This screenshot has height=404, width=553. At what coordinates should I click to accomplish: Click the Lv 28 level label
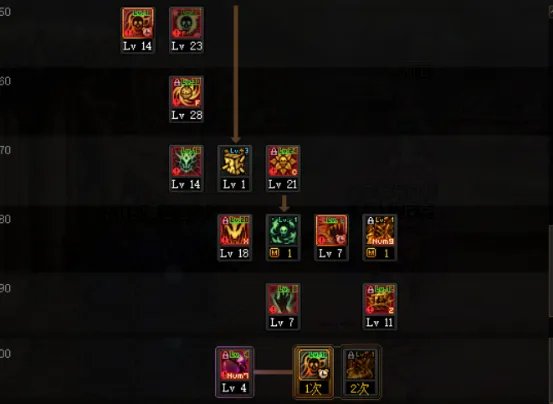point(187,115)
